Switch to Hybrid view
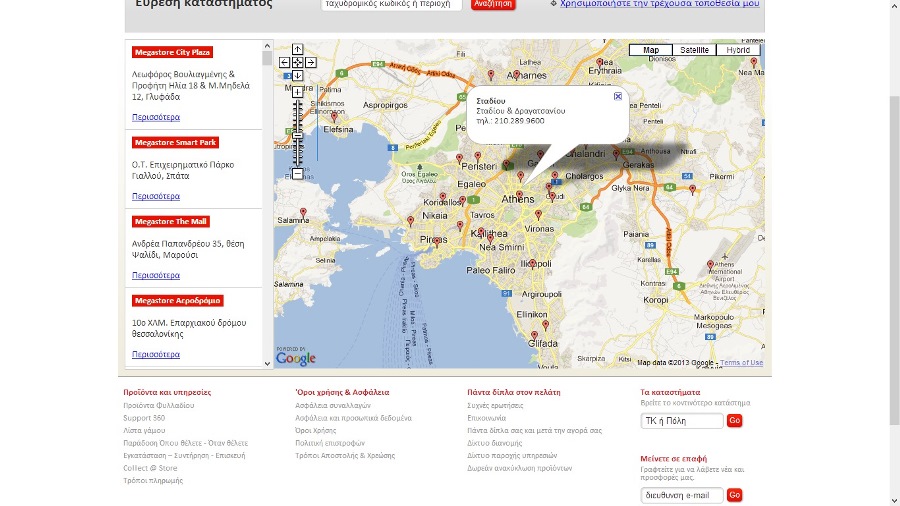The height and width of the screenshot is (506, 900). [738, 50]
